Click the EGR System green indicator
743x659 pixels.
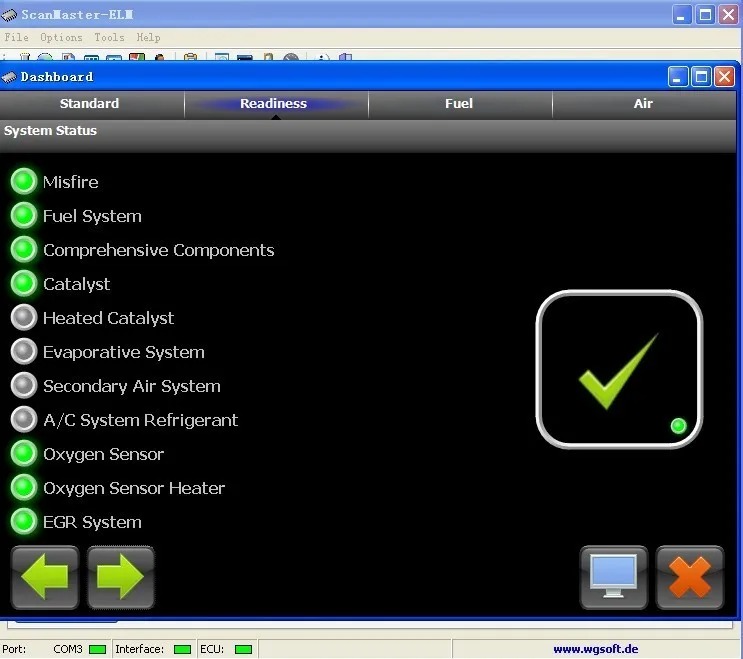(24, 522)
